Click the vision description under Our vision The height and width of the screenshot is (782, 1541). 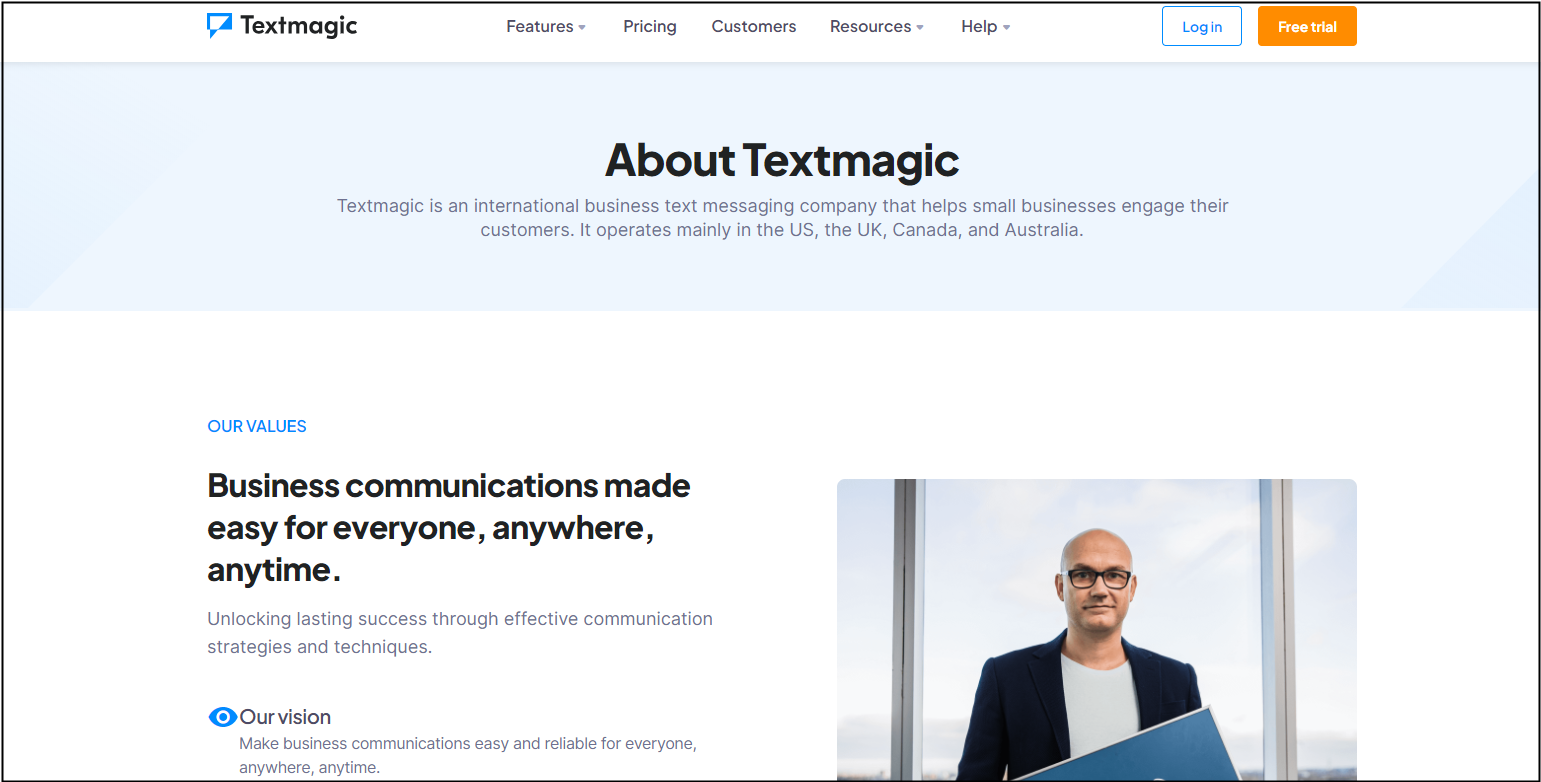(x=467, y=756)
